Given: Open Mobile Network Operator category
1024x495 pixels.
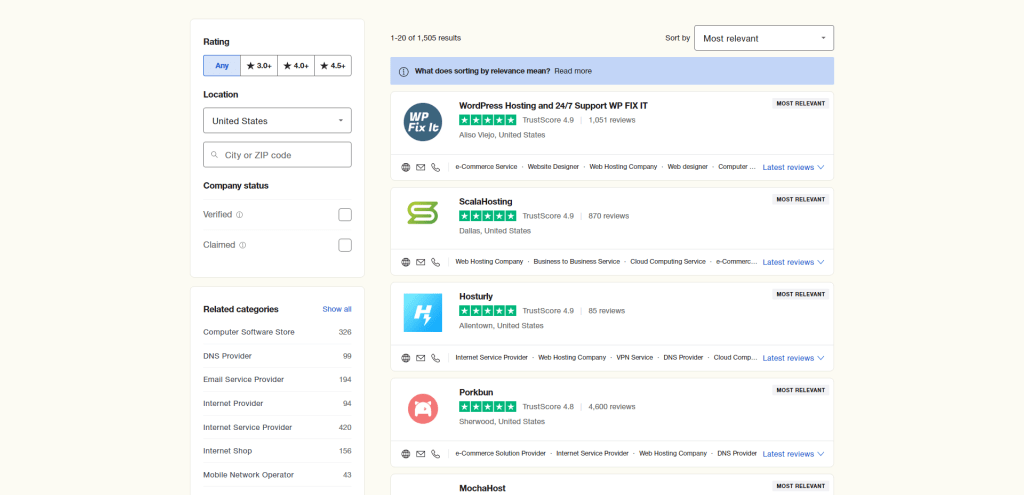Looking at the screenshot, I should pos(278,475).
